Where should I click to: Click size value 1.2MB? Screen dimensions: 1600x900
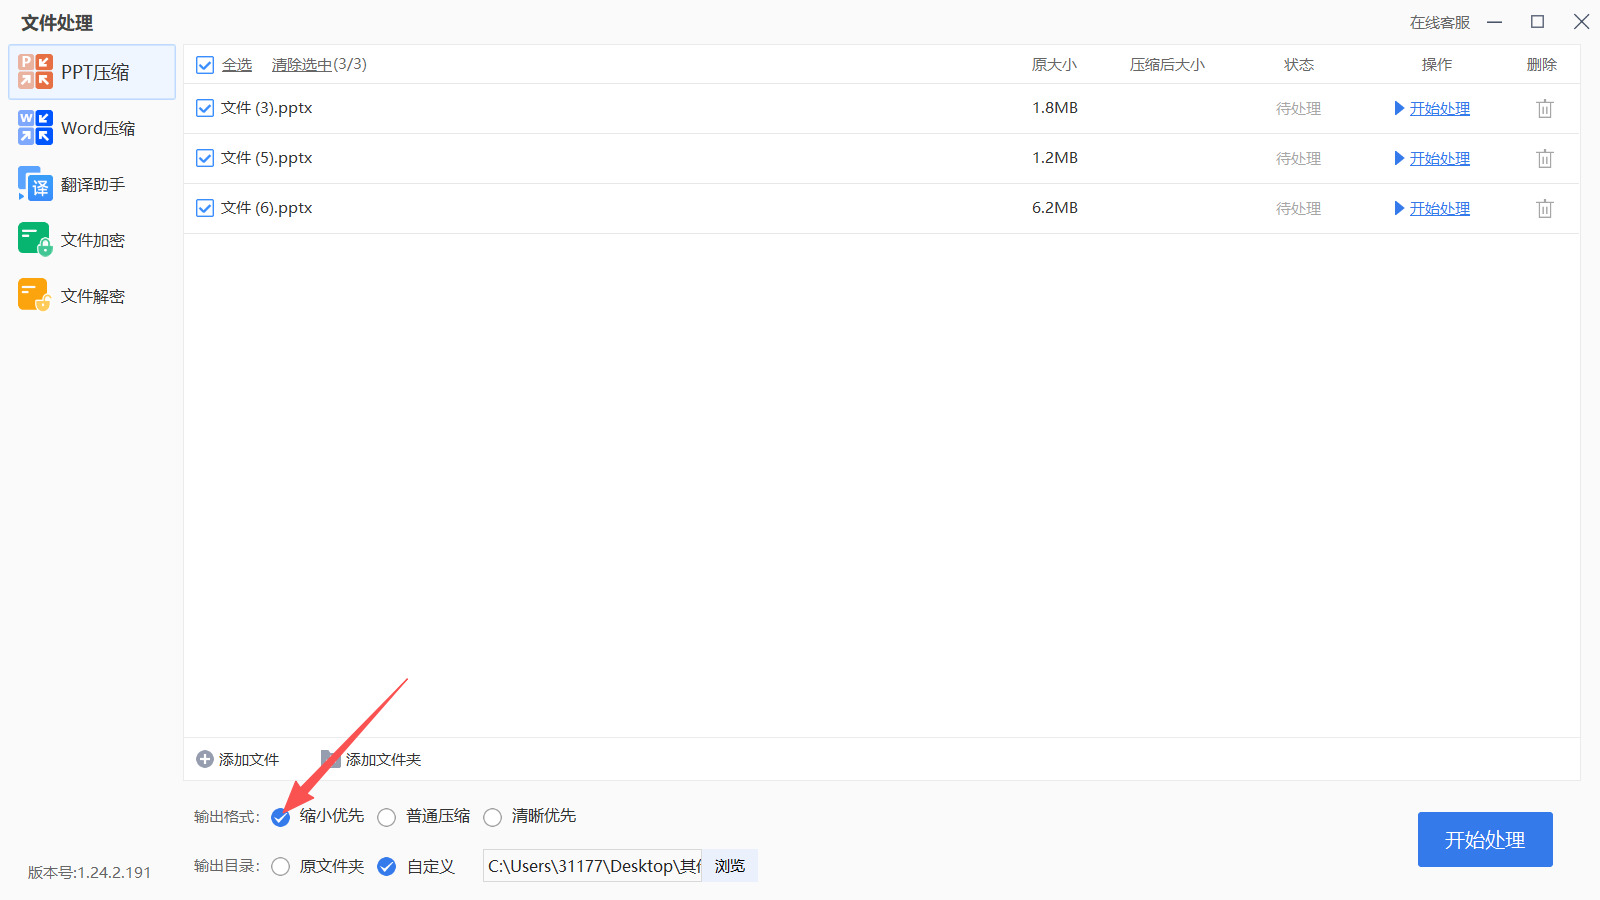tap(1055, 158)
